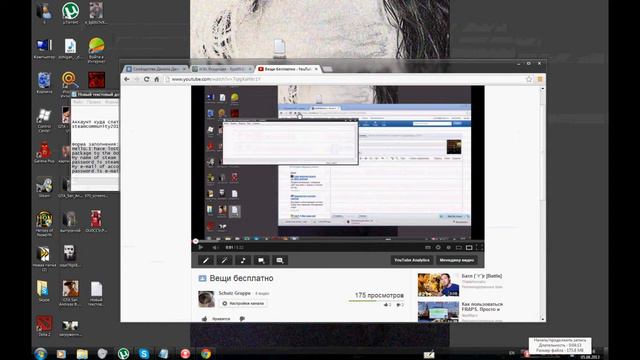The width and height of the screenshot is (640, 360).
Task: Open 'Настройки канала' channel settings button
Action: tap(244, 303)
